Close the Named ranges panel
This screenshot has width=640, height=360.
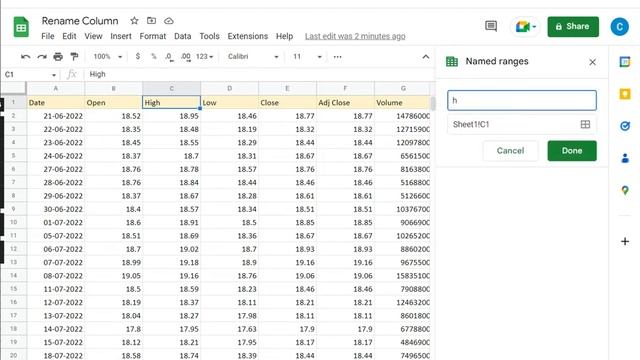[592, 62]
